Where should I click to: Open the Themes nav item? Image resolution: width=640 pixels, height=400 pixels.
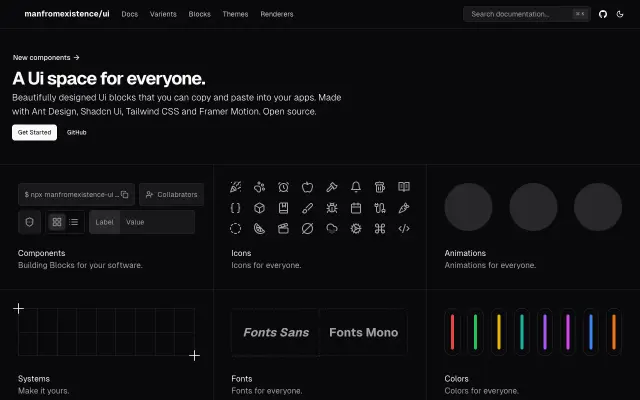point(236,14)
